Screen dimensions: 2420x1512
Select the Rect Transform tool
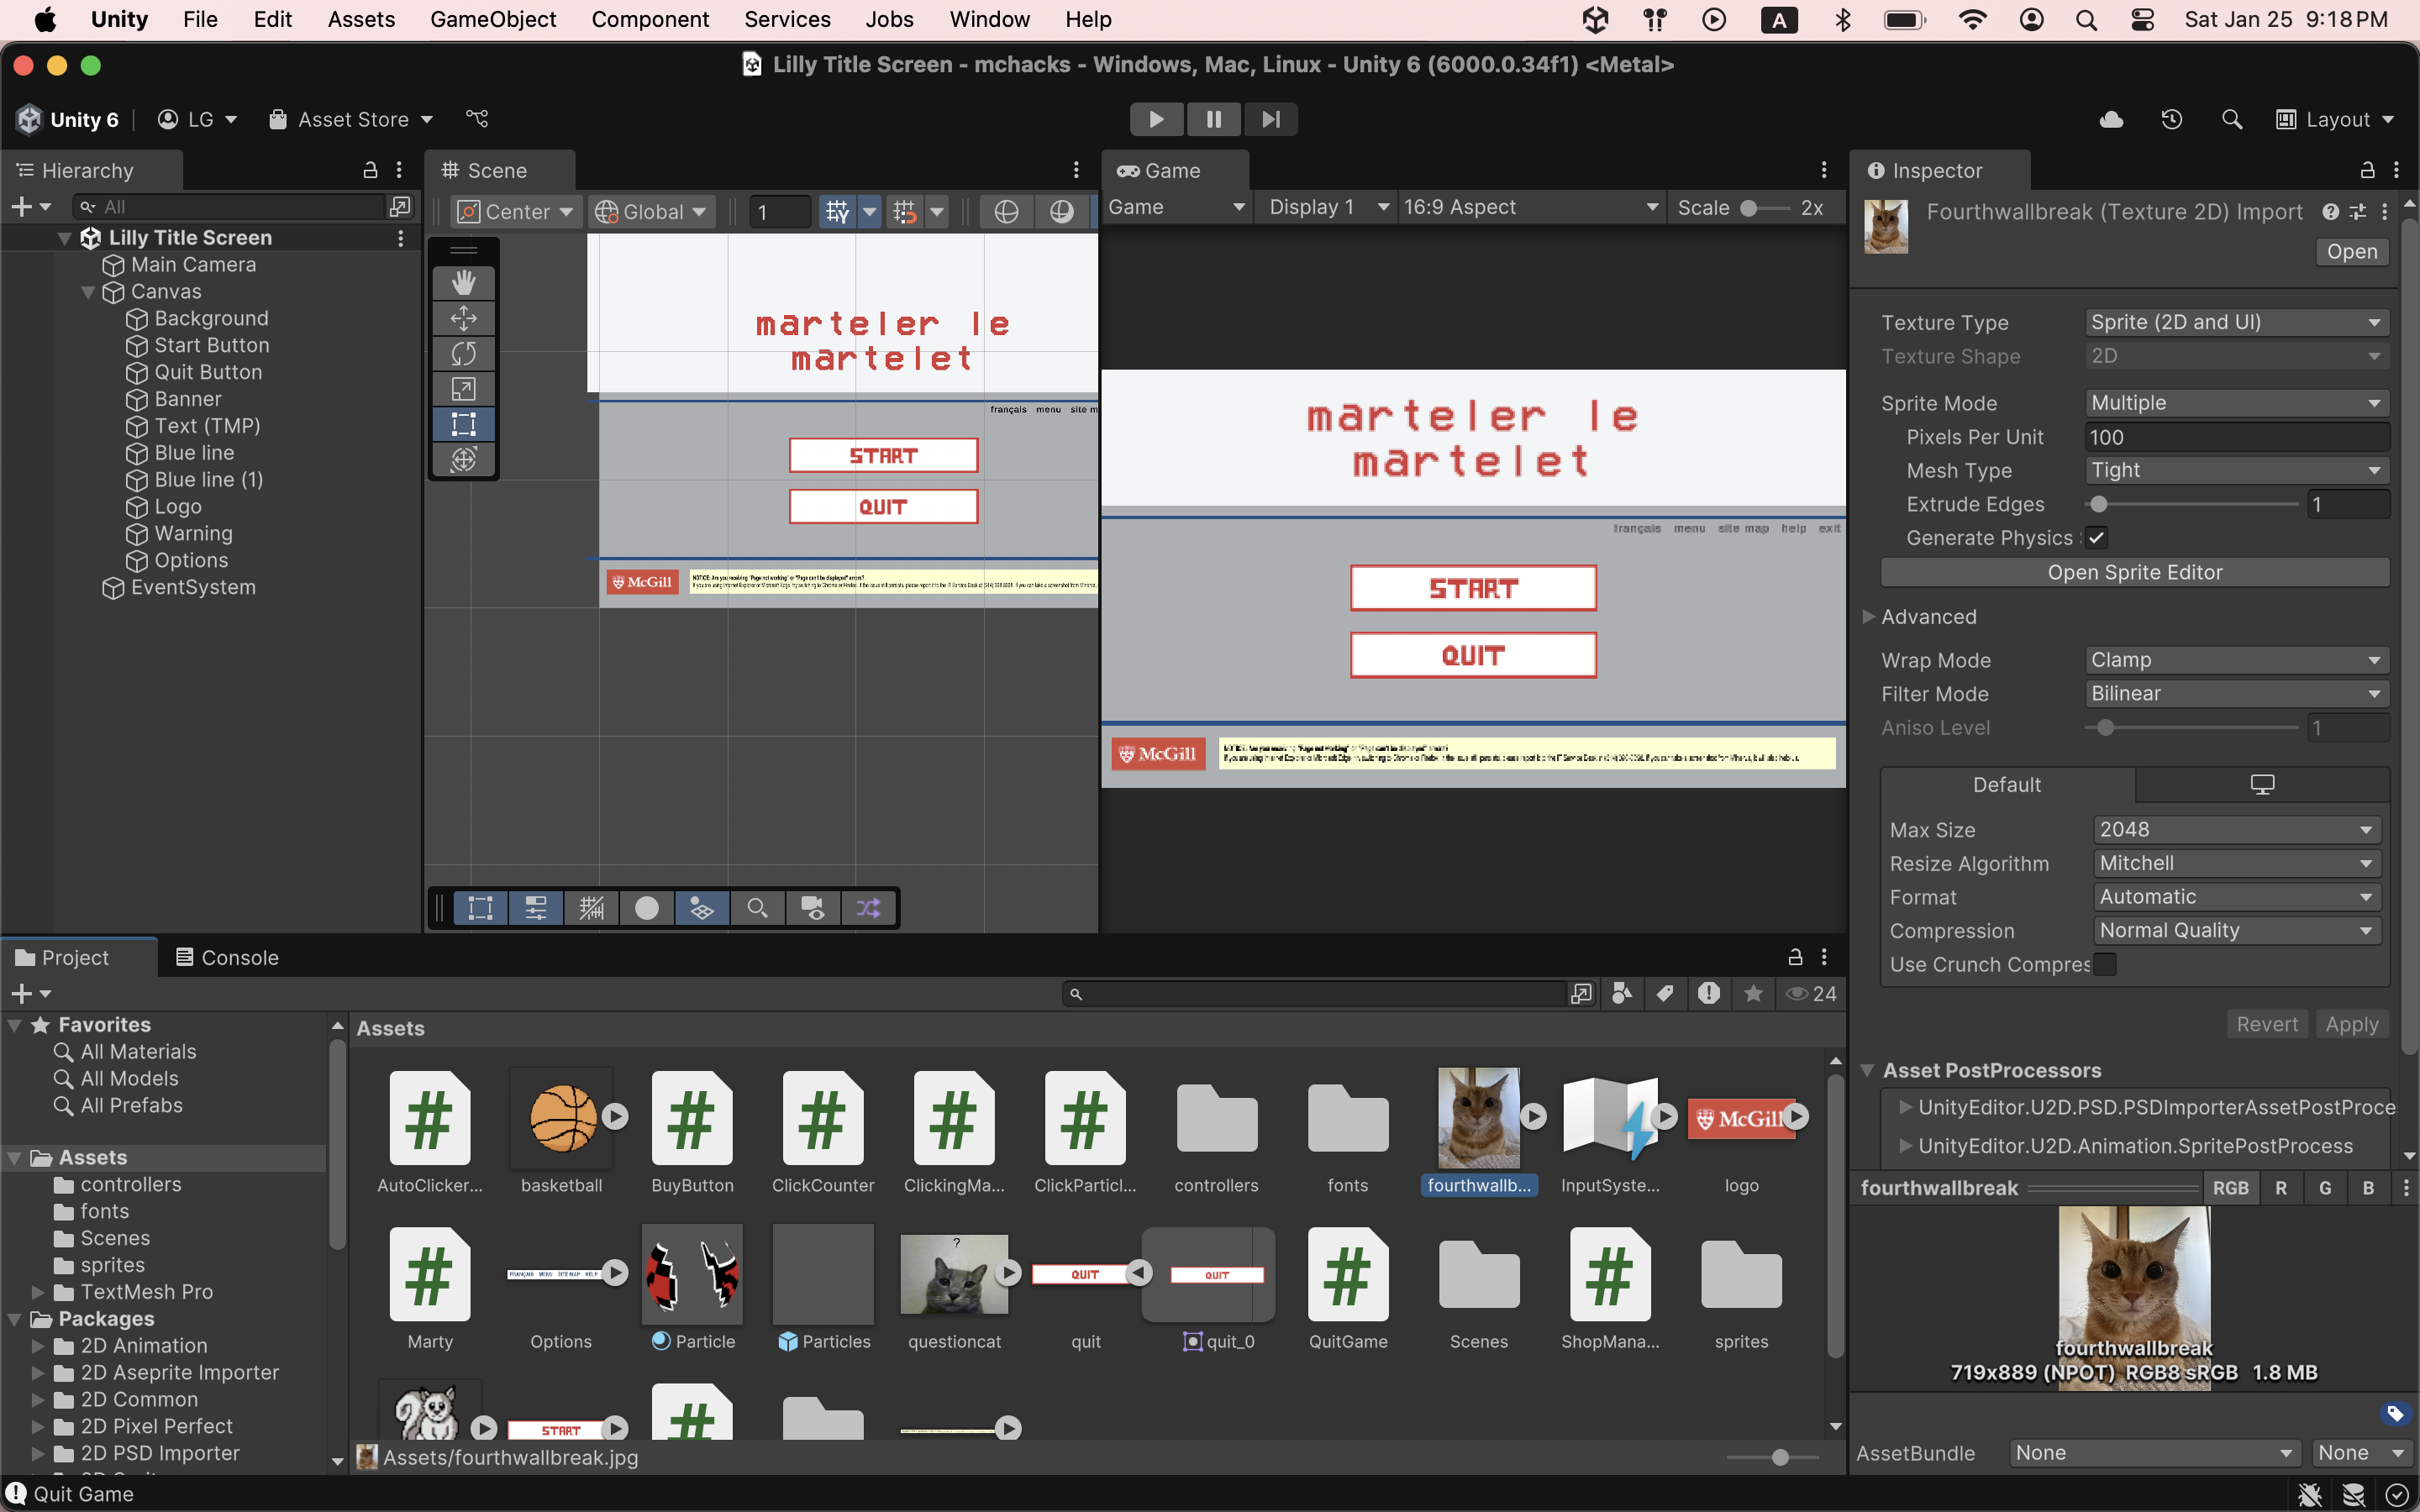point(463,424)
